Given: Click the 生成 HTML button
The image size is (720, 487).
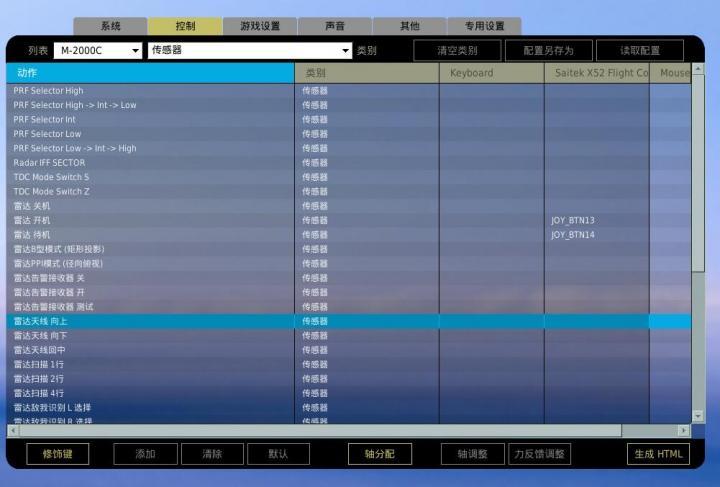Looking at the screenshot, I should pyautogui.click(x=658, y=454).
